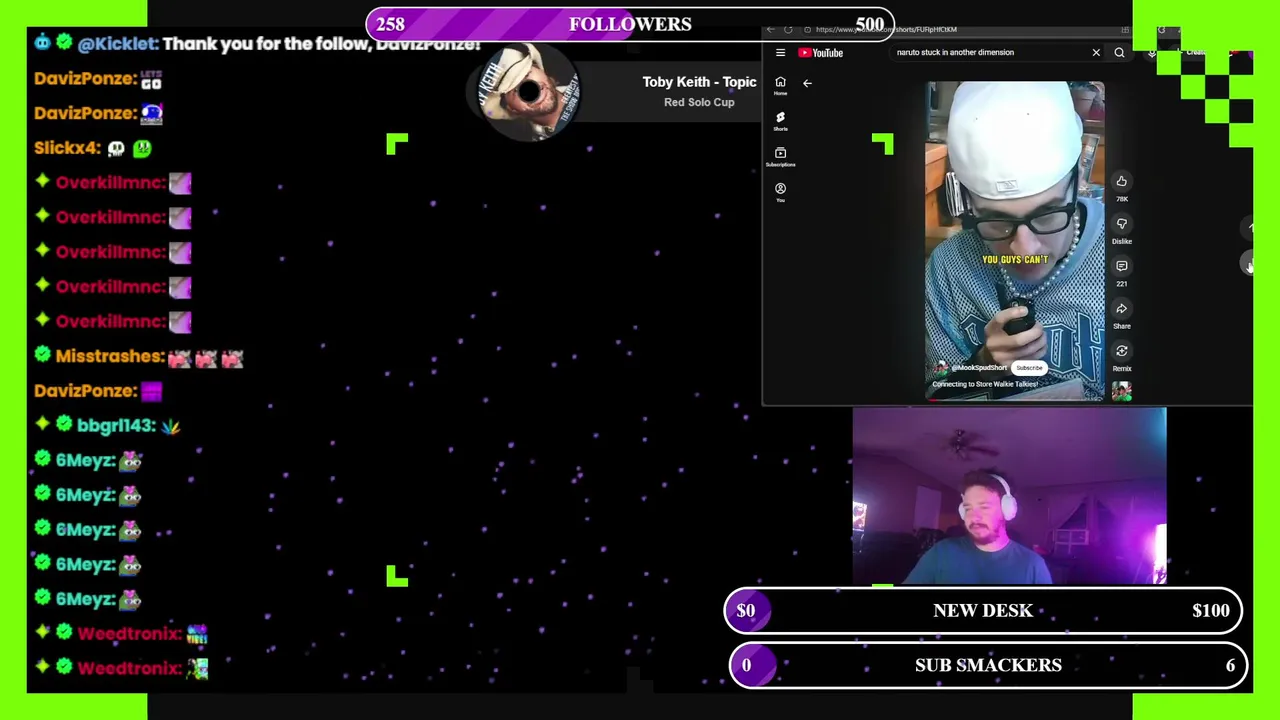Click Slickx4 username in chat

click(x=65, y=148)
